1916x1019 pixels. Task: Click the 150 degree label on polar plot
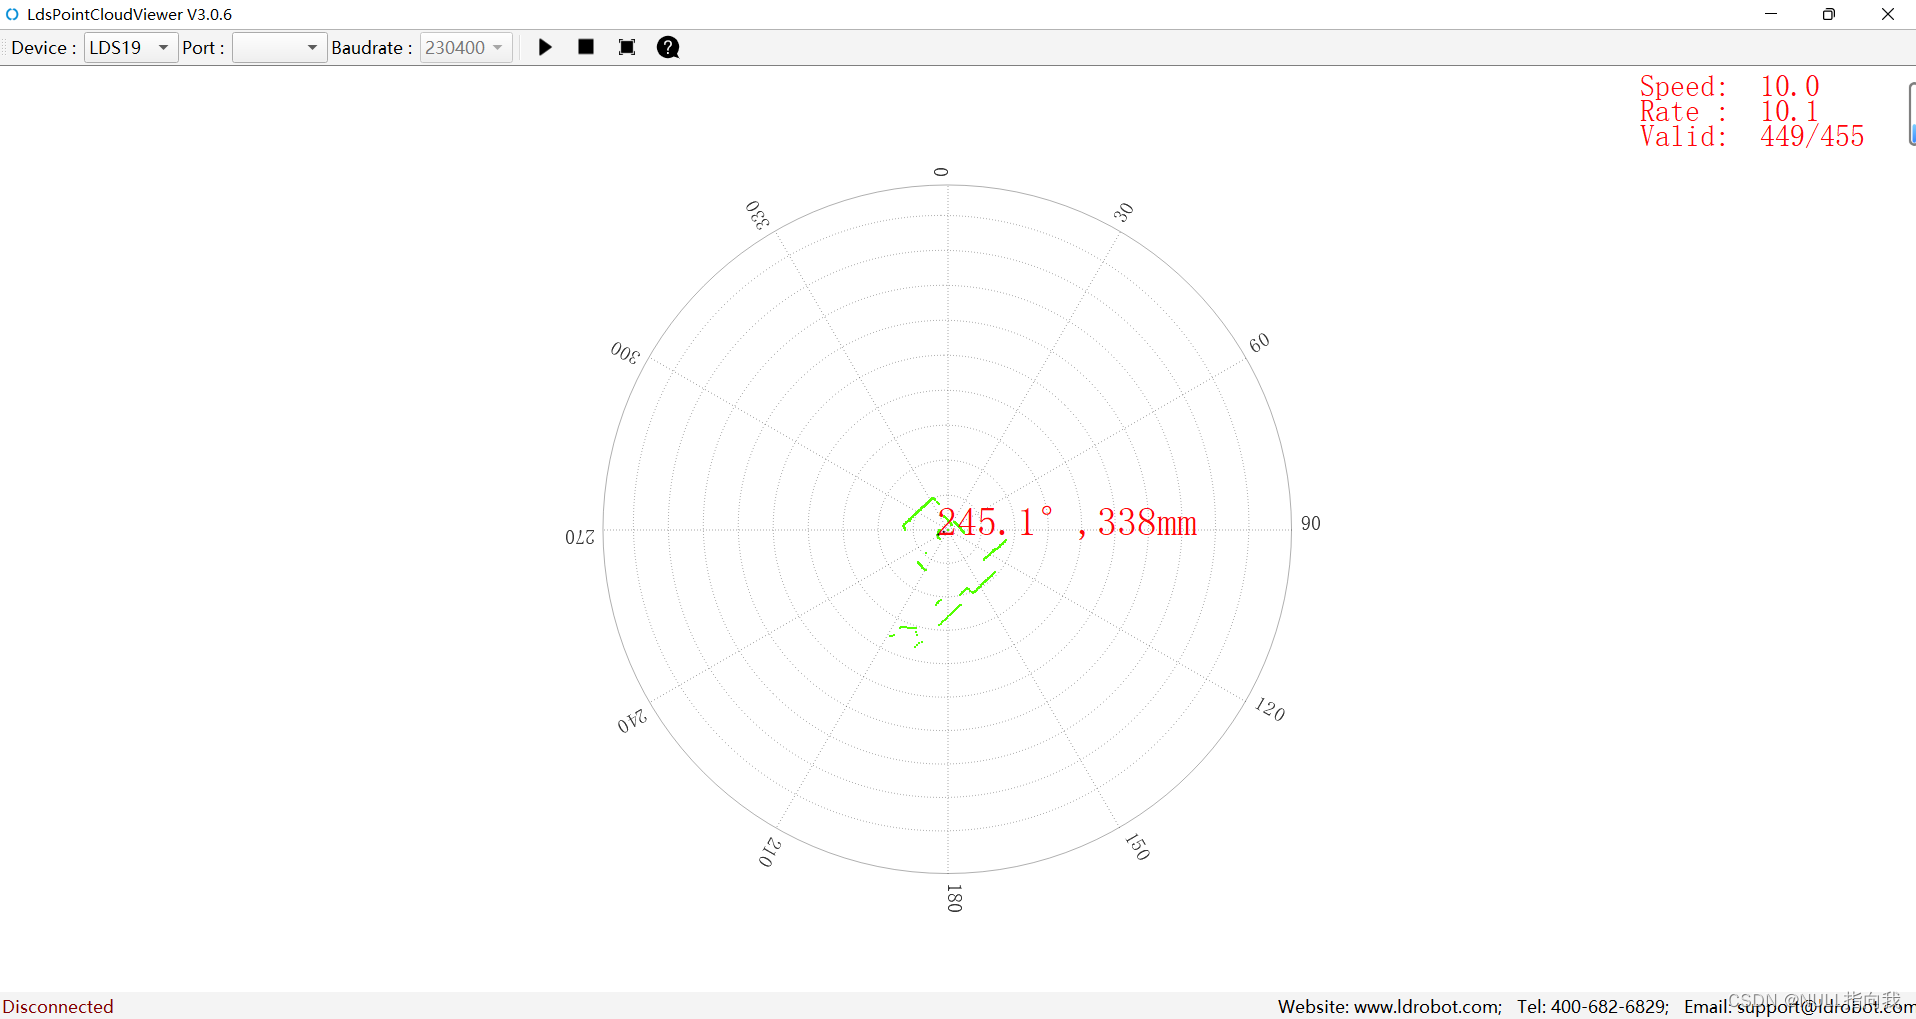coord(1138,846)
